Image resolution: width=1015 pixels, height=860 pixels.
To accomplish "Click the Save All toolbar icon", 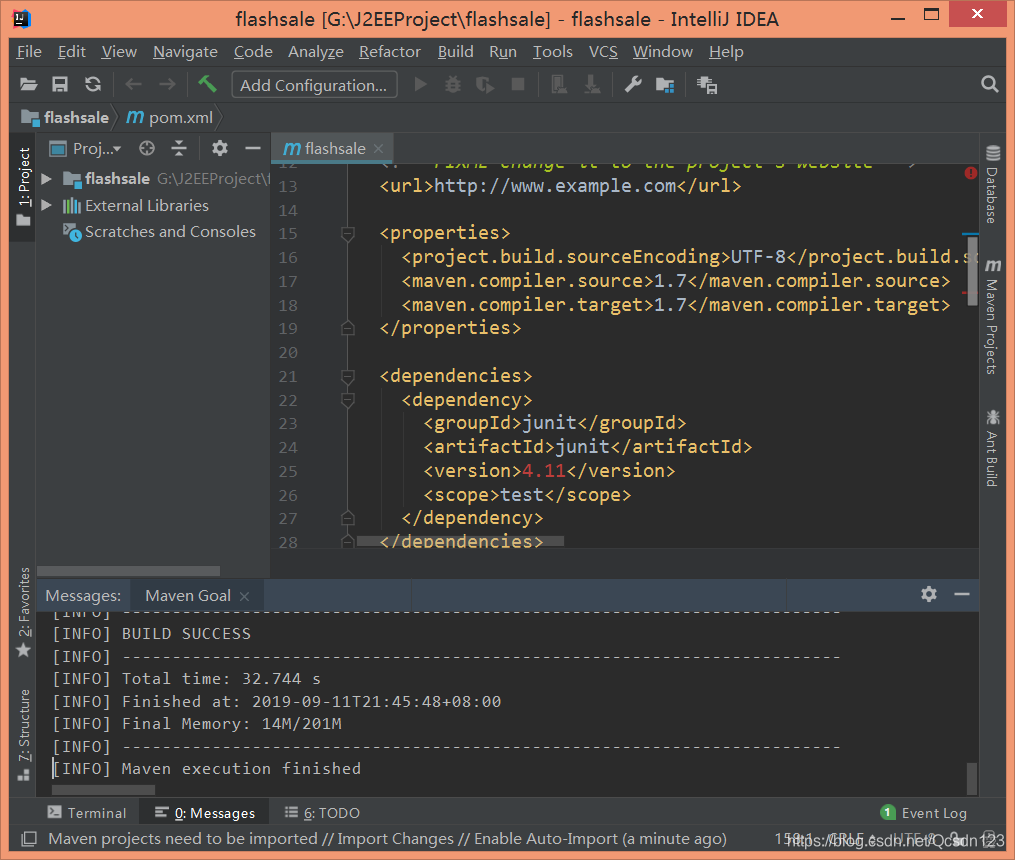I will click(x=60, y=85).
